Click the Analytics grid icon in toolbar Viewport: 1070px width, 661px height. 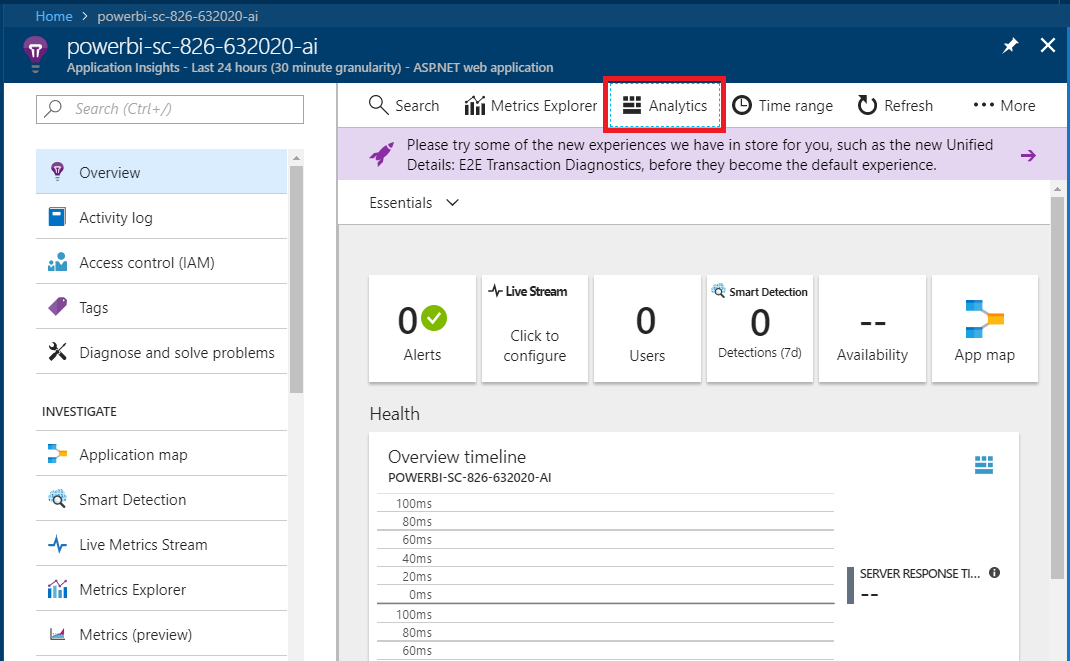[632, 105]
